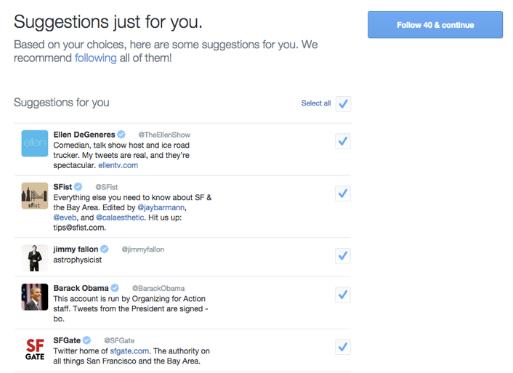This screenshot has height=373, width=513.
Task: Open Ellen DeGeneres profile avatar
Action: coord(35,143)
